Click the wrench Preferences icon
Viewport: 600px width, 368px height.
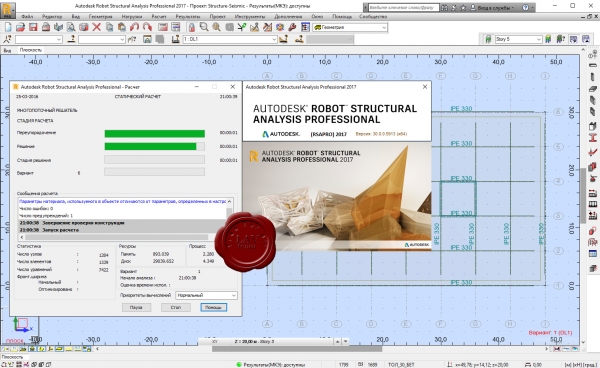pos(293,27)
